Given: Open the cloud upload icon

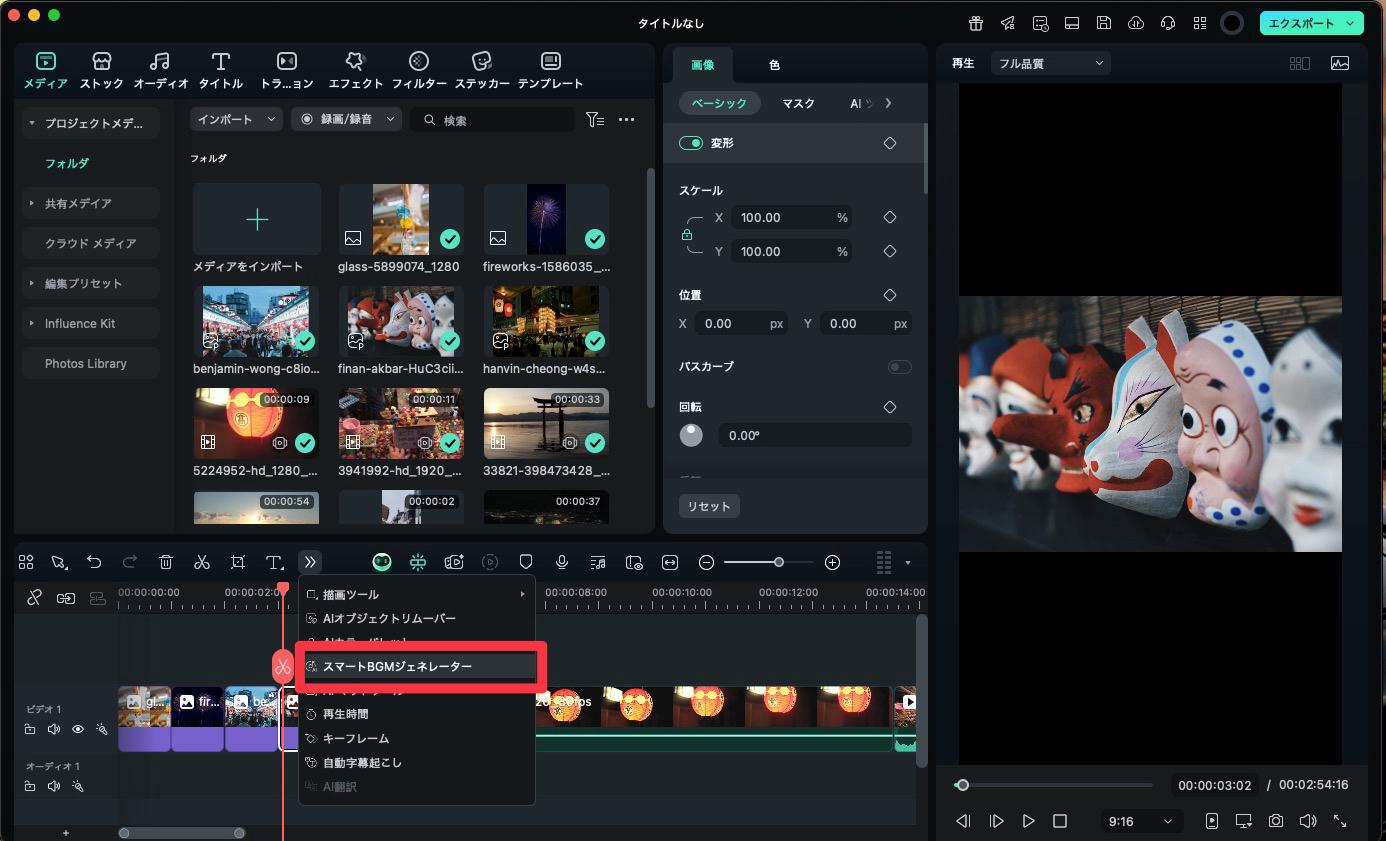Looking at the screenshot, I should click(1136, 23).
